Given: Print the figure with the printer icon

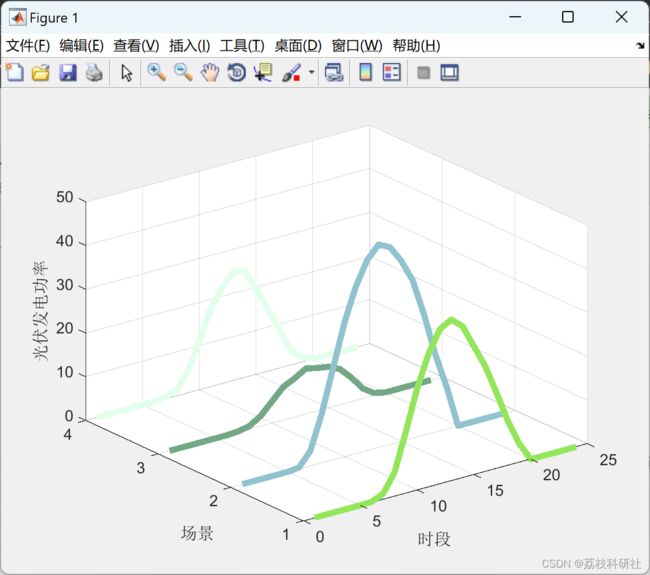Looking at the screenshot, I should click(x=94, y=73).
